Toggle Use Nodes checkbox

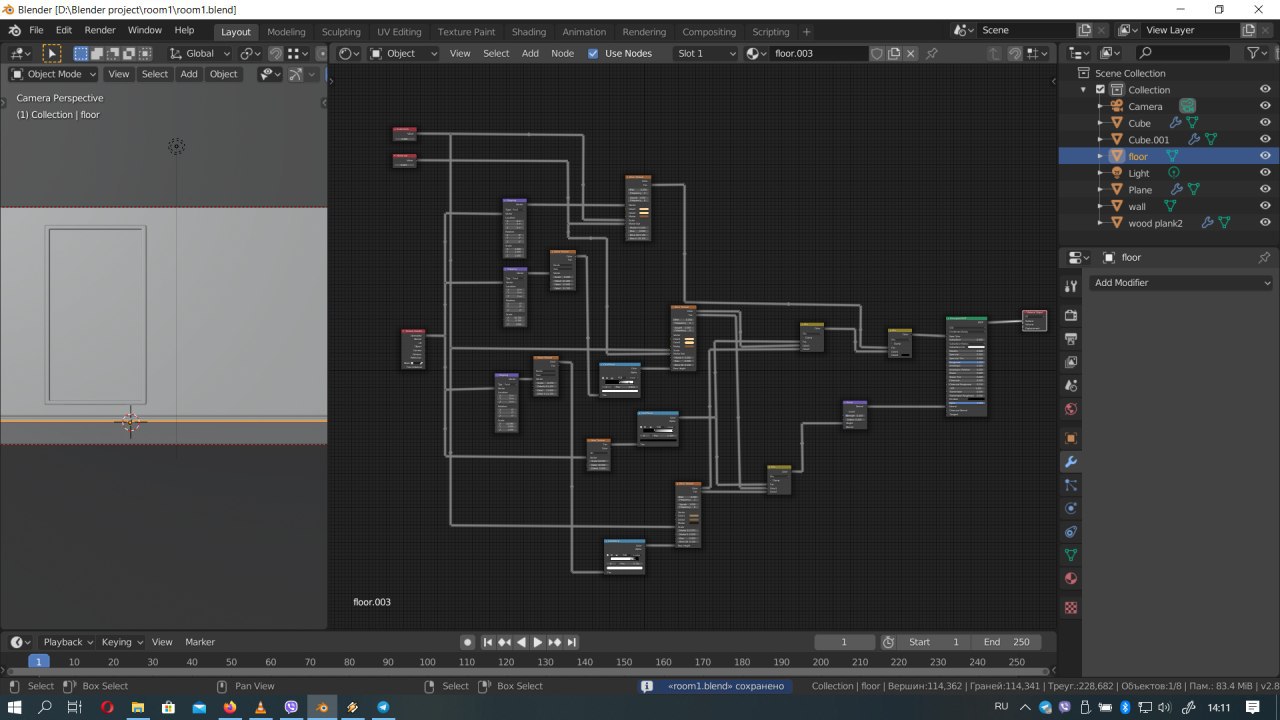pyautogui.click(x=593, y=53)
